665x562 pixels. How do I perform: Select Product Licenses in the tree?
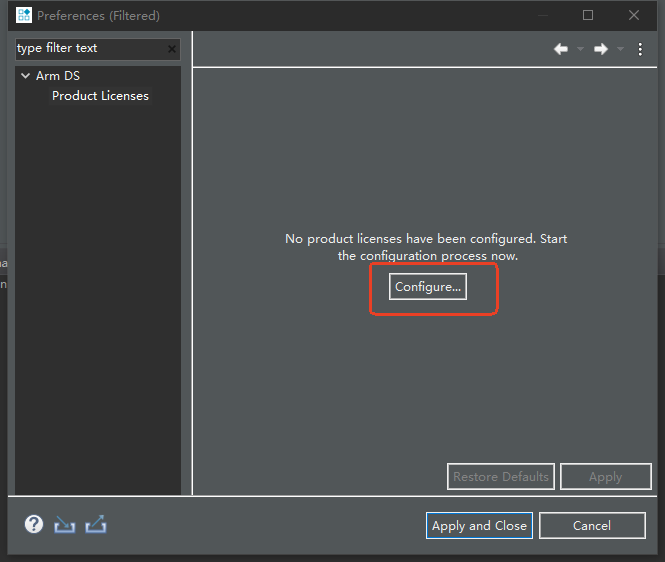tap(100, 96)
